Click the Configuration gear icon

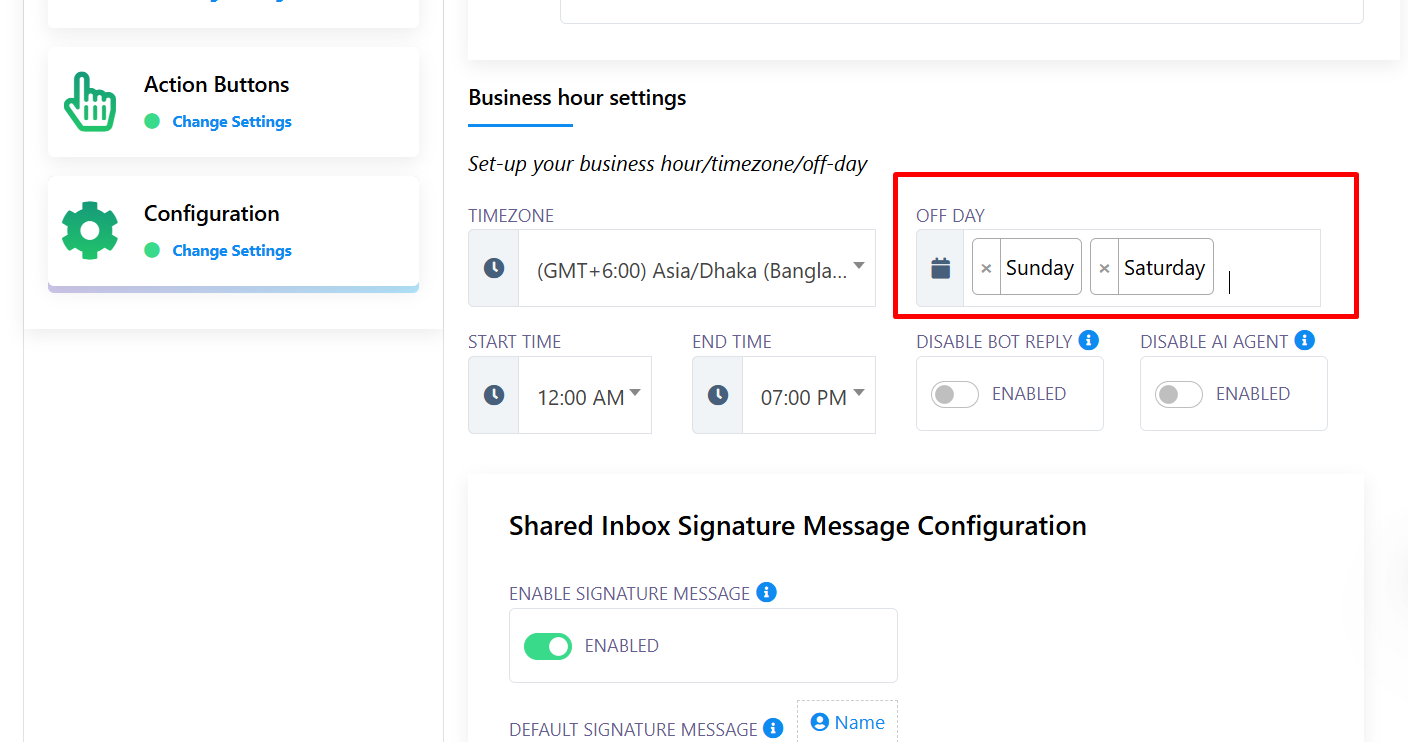click(90, 230)
